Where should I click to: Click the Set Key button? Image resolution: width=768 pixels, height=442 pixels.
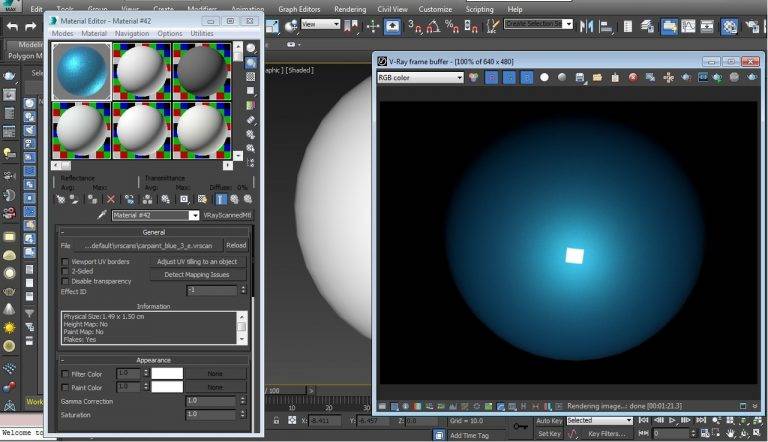[x=549, y=434]
